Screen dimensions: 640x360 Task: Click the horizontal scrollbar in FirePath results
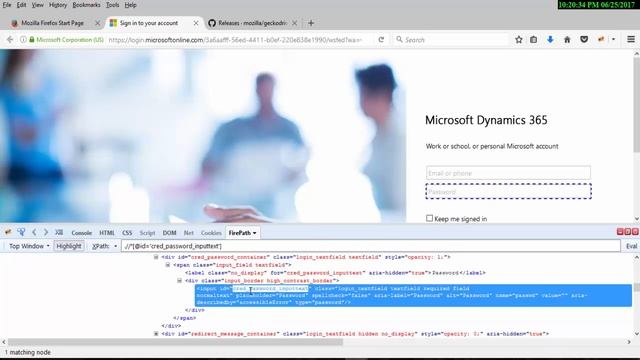[176, 342]
